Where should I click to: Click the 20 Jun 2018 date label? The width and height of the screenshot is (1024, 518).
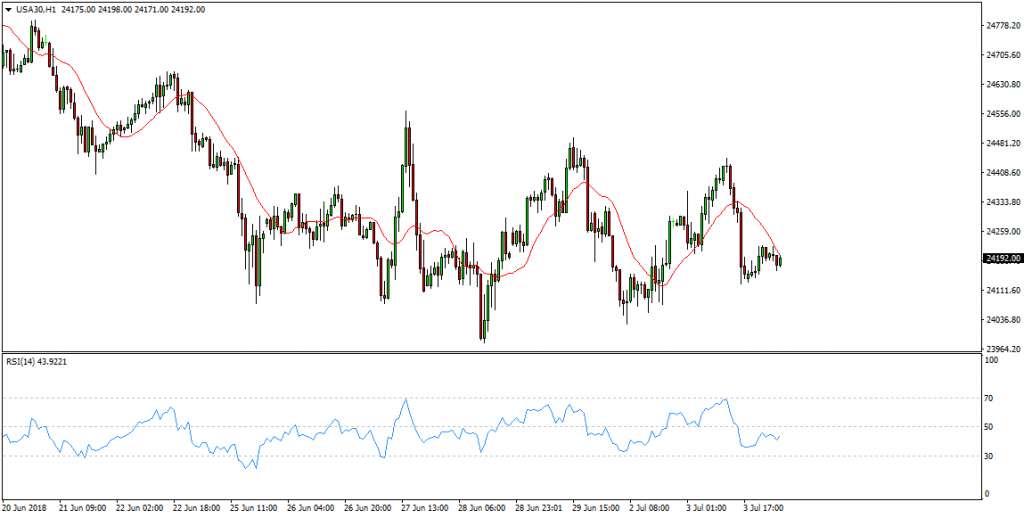click(x=22, y=507)
